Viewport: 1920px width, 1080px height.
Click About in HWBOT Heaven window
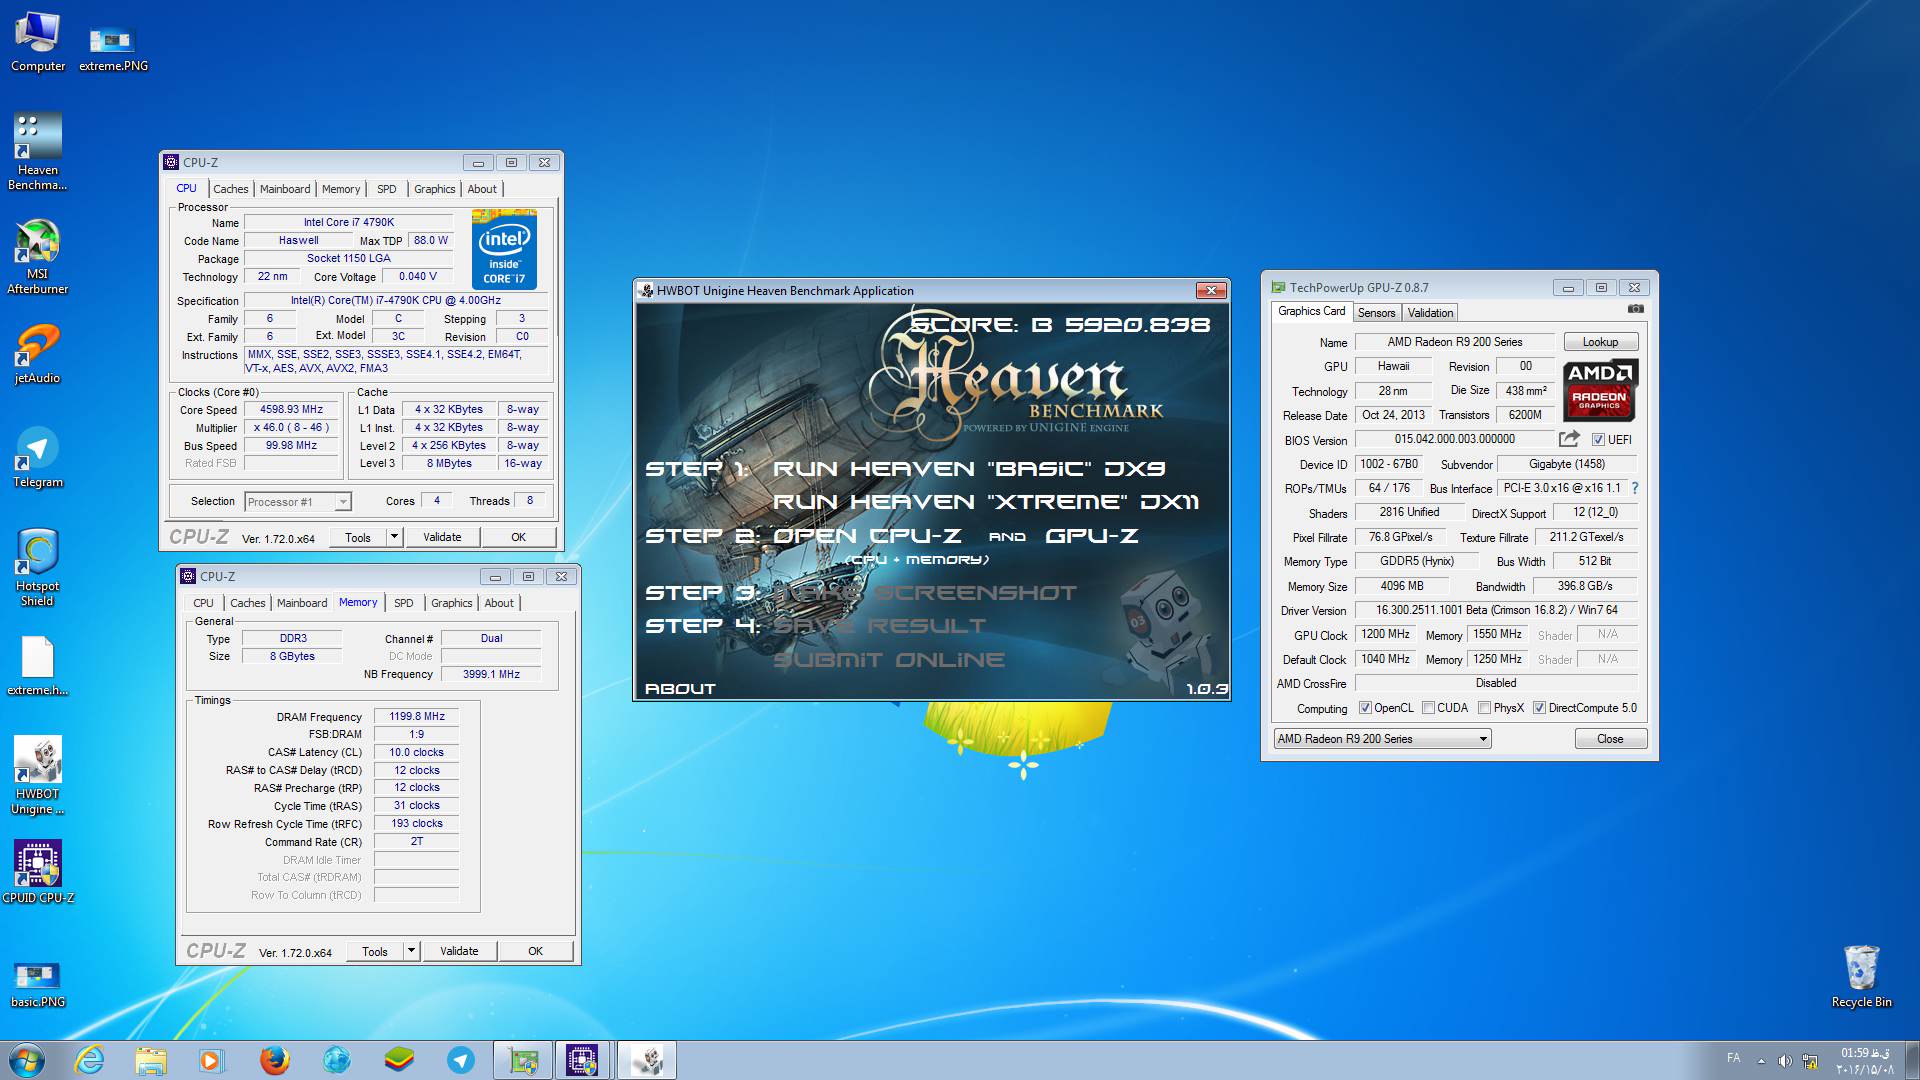click(x=680, y=689)
